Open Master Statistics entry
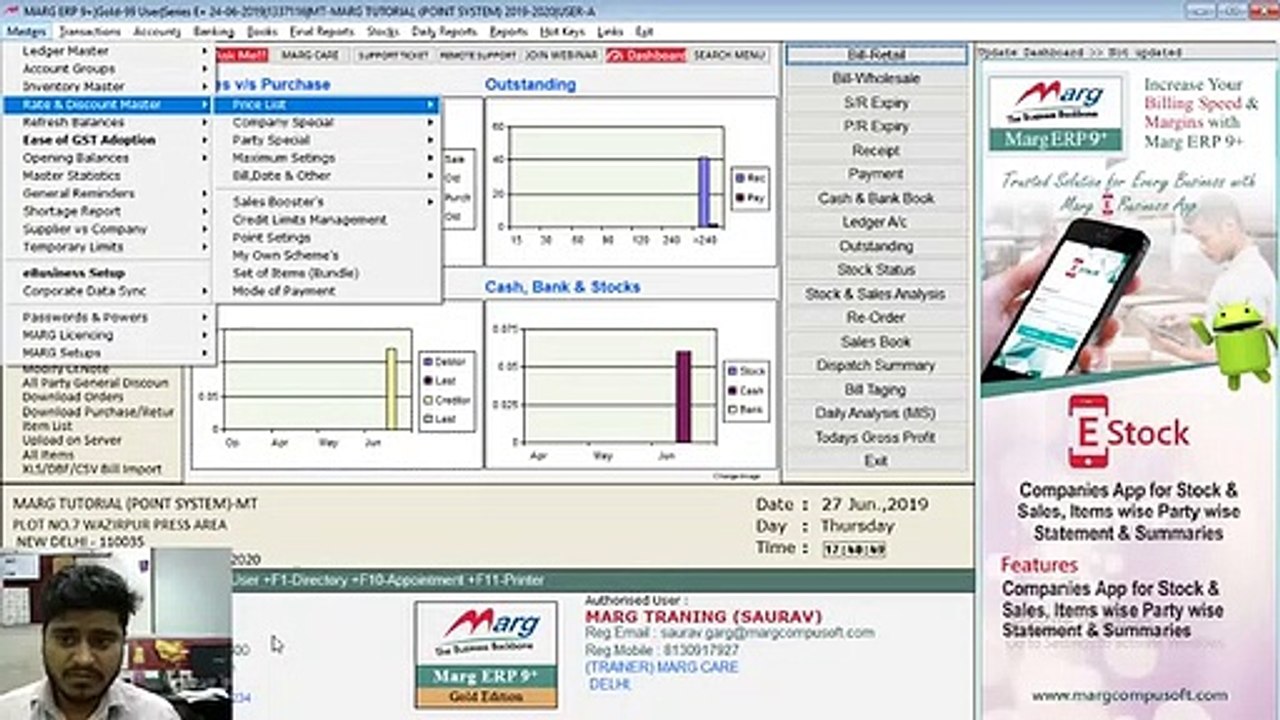 (x=108, y=175)
